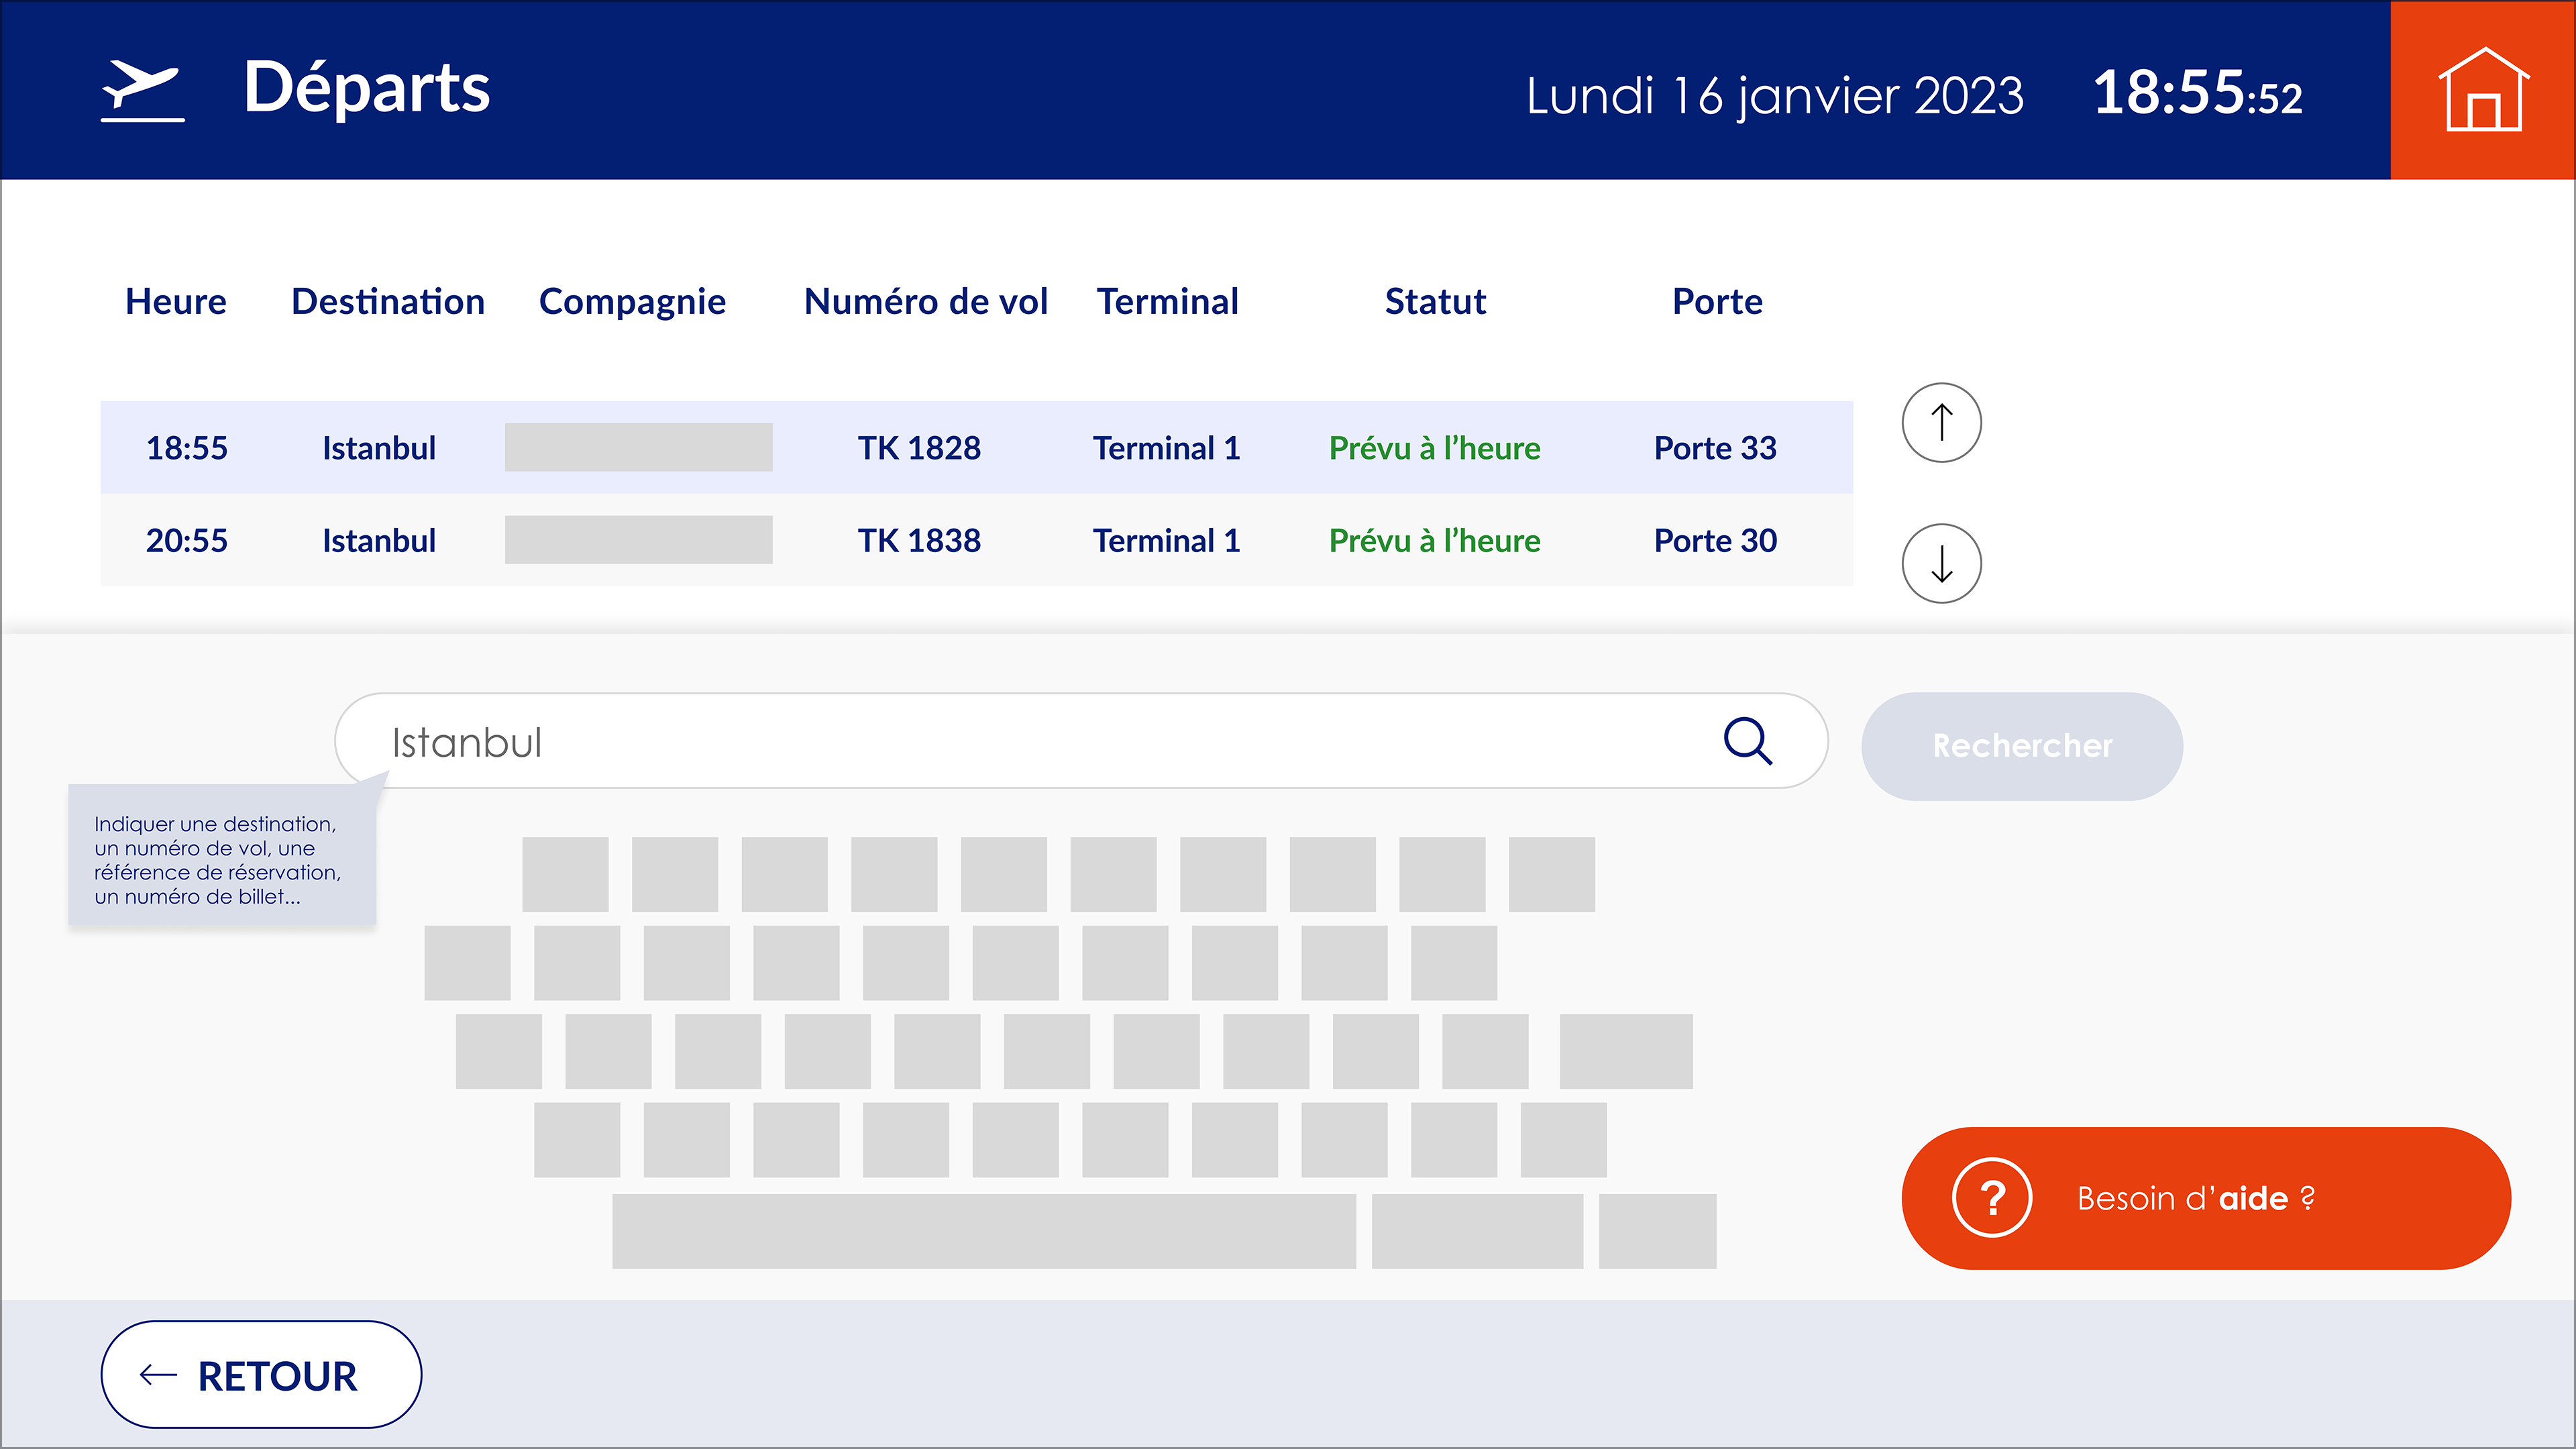Go to the home screen via house icon
Viewport: 2576px width, 1449px height.
[2483, 90]
